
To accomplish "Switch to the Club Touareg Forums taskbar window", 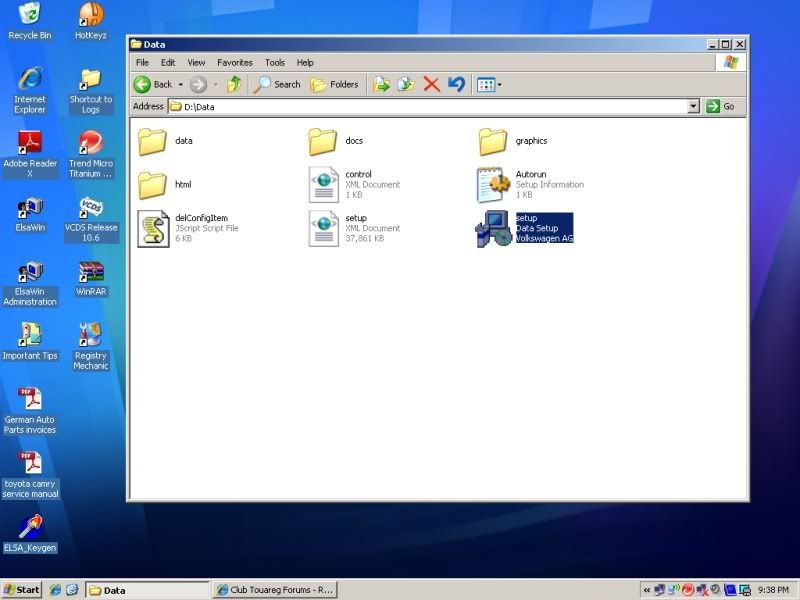I will point(275,589).
